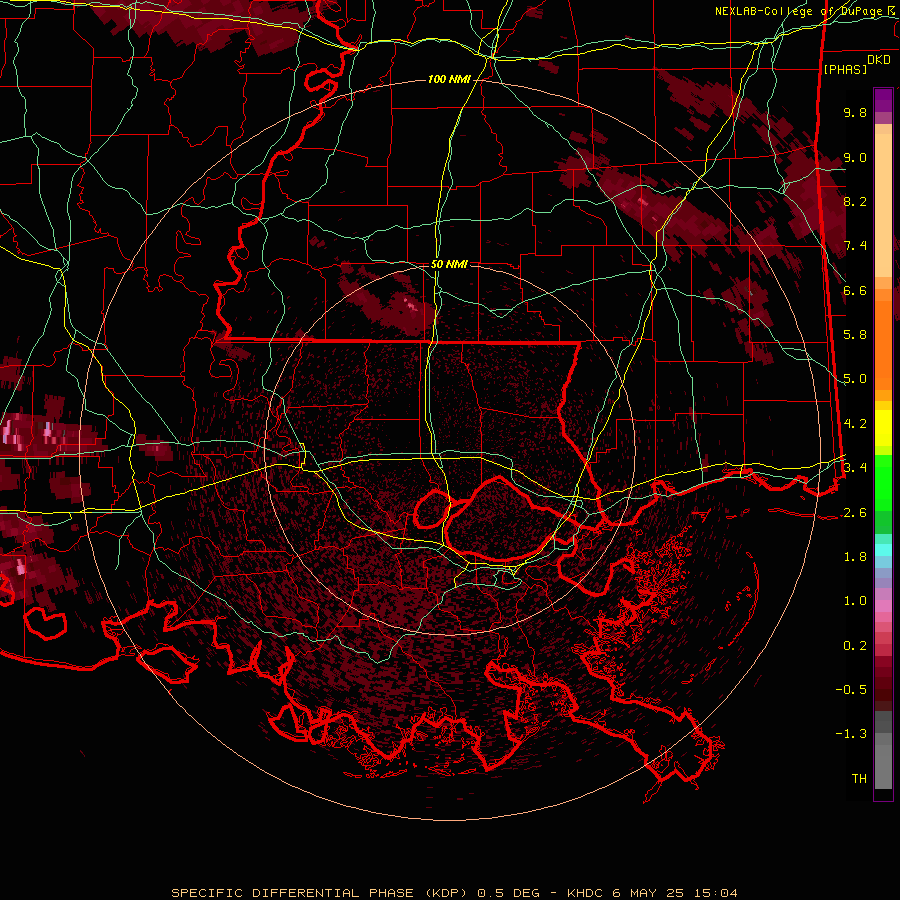The image size is (900, 900).
Task: Click the yellow swatch in the legend
Action: pyautogui.click(x=883, y=428)
